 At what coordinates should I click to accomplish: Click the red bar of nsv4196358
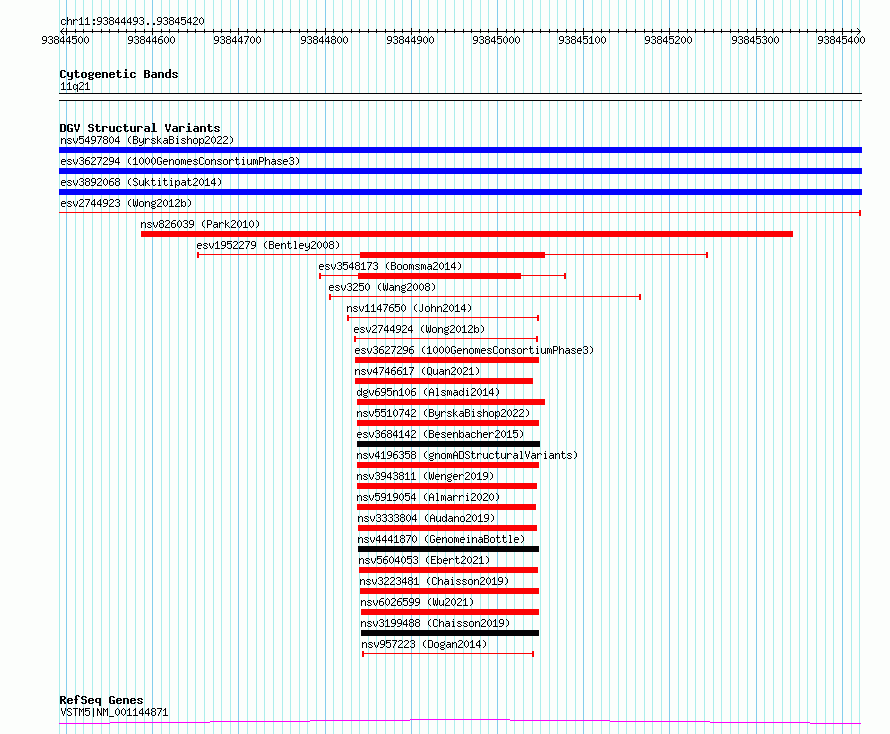448,465
